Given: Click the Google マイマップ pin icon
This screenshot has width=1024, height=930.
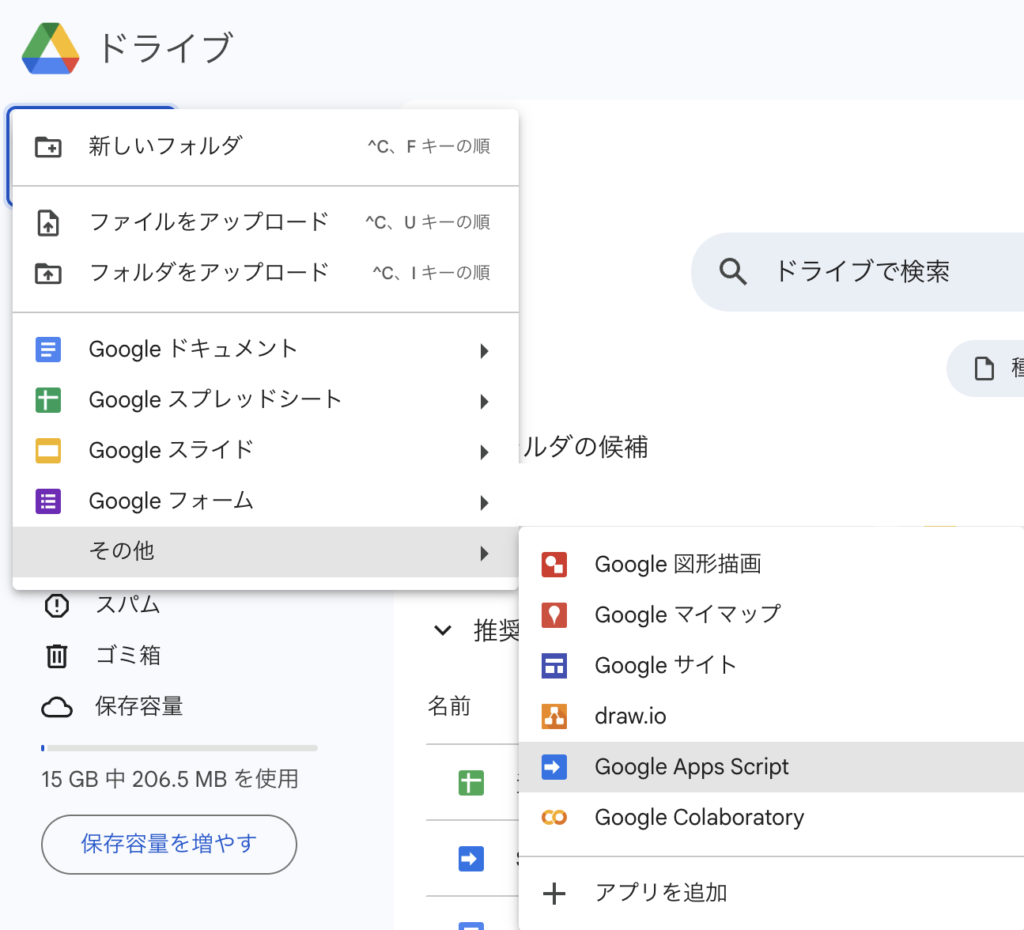Looking at the screenshot, I should coord(554,615).
